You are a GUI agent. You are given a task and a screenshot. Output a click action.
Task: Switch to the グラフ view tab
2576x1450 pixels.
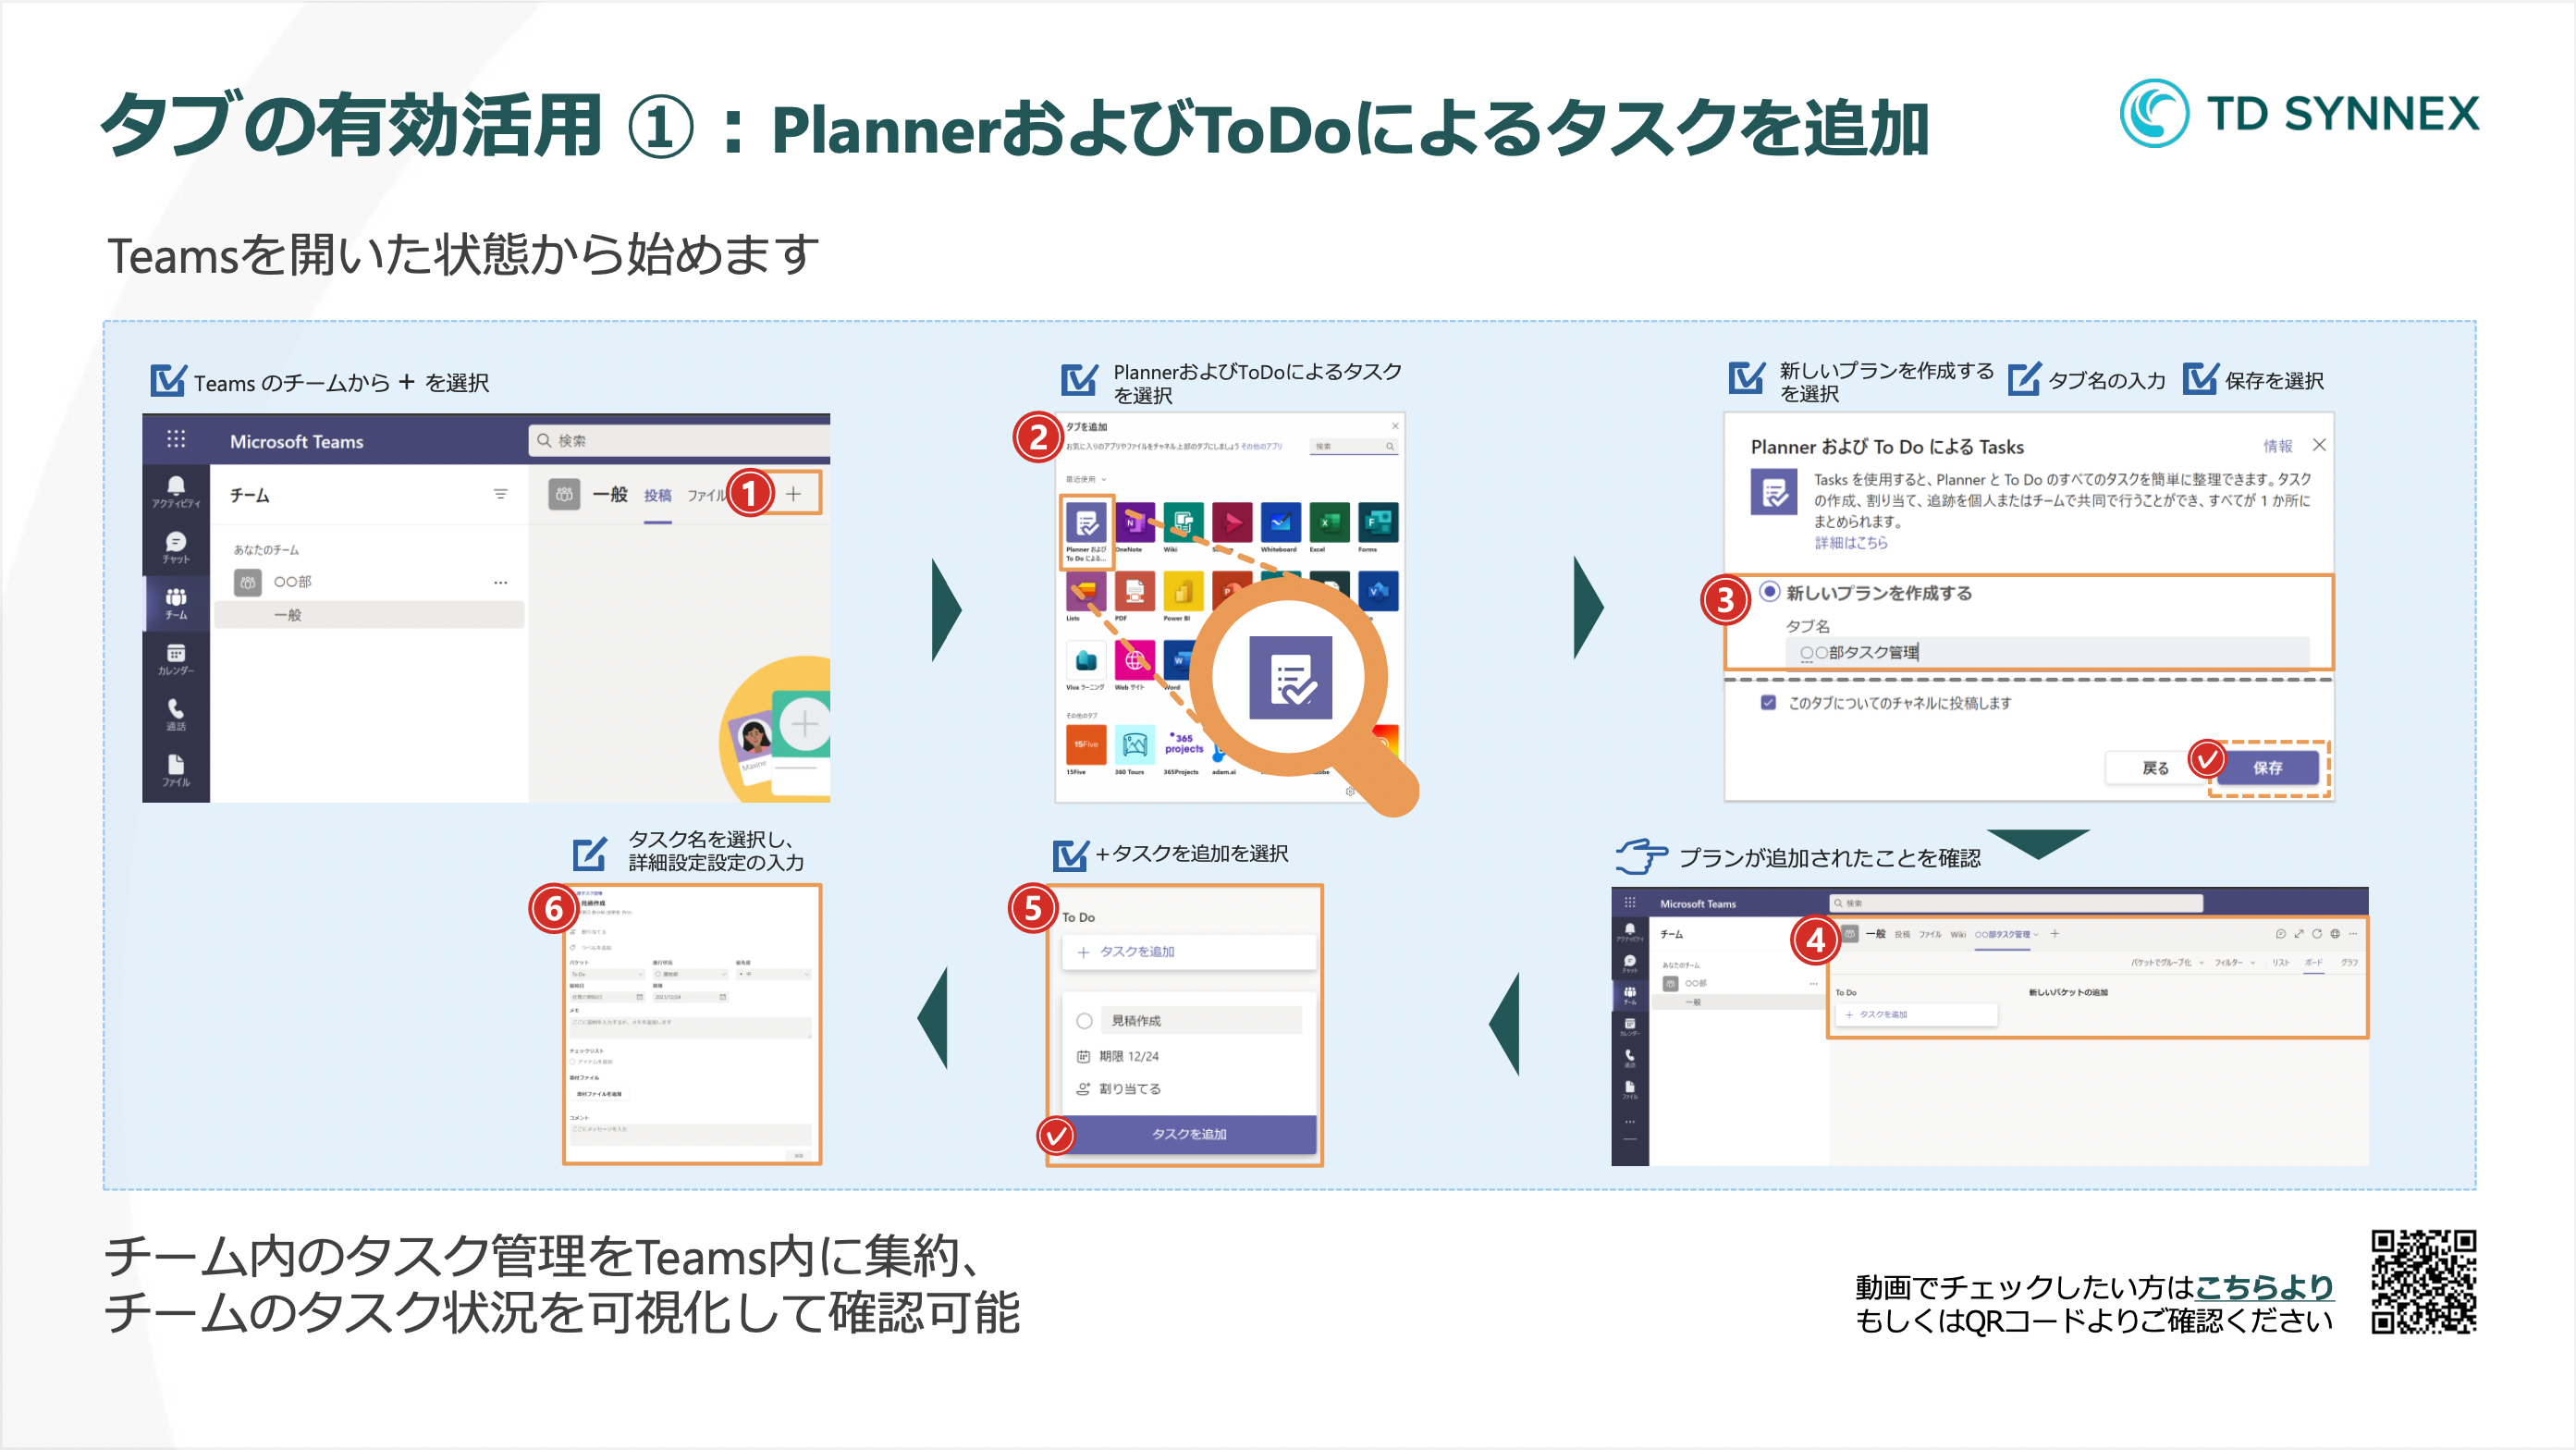tap(2349, 962)
